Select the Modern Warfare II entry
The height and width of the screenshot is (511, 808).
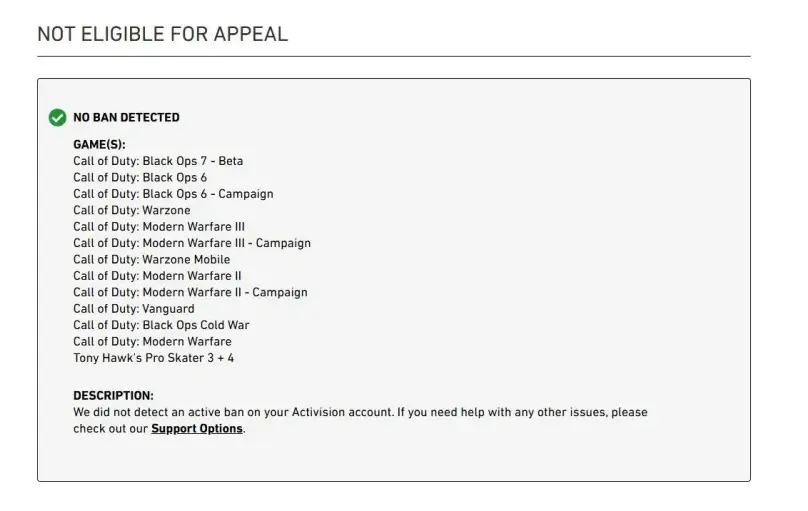pos(157,276)
